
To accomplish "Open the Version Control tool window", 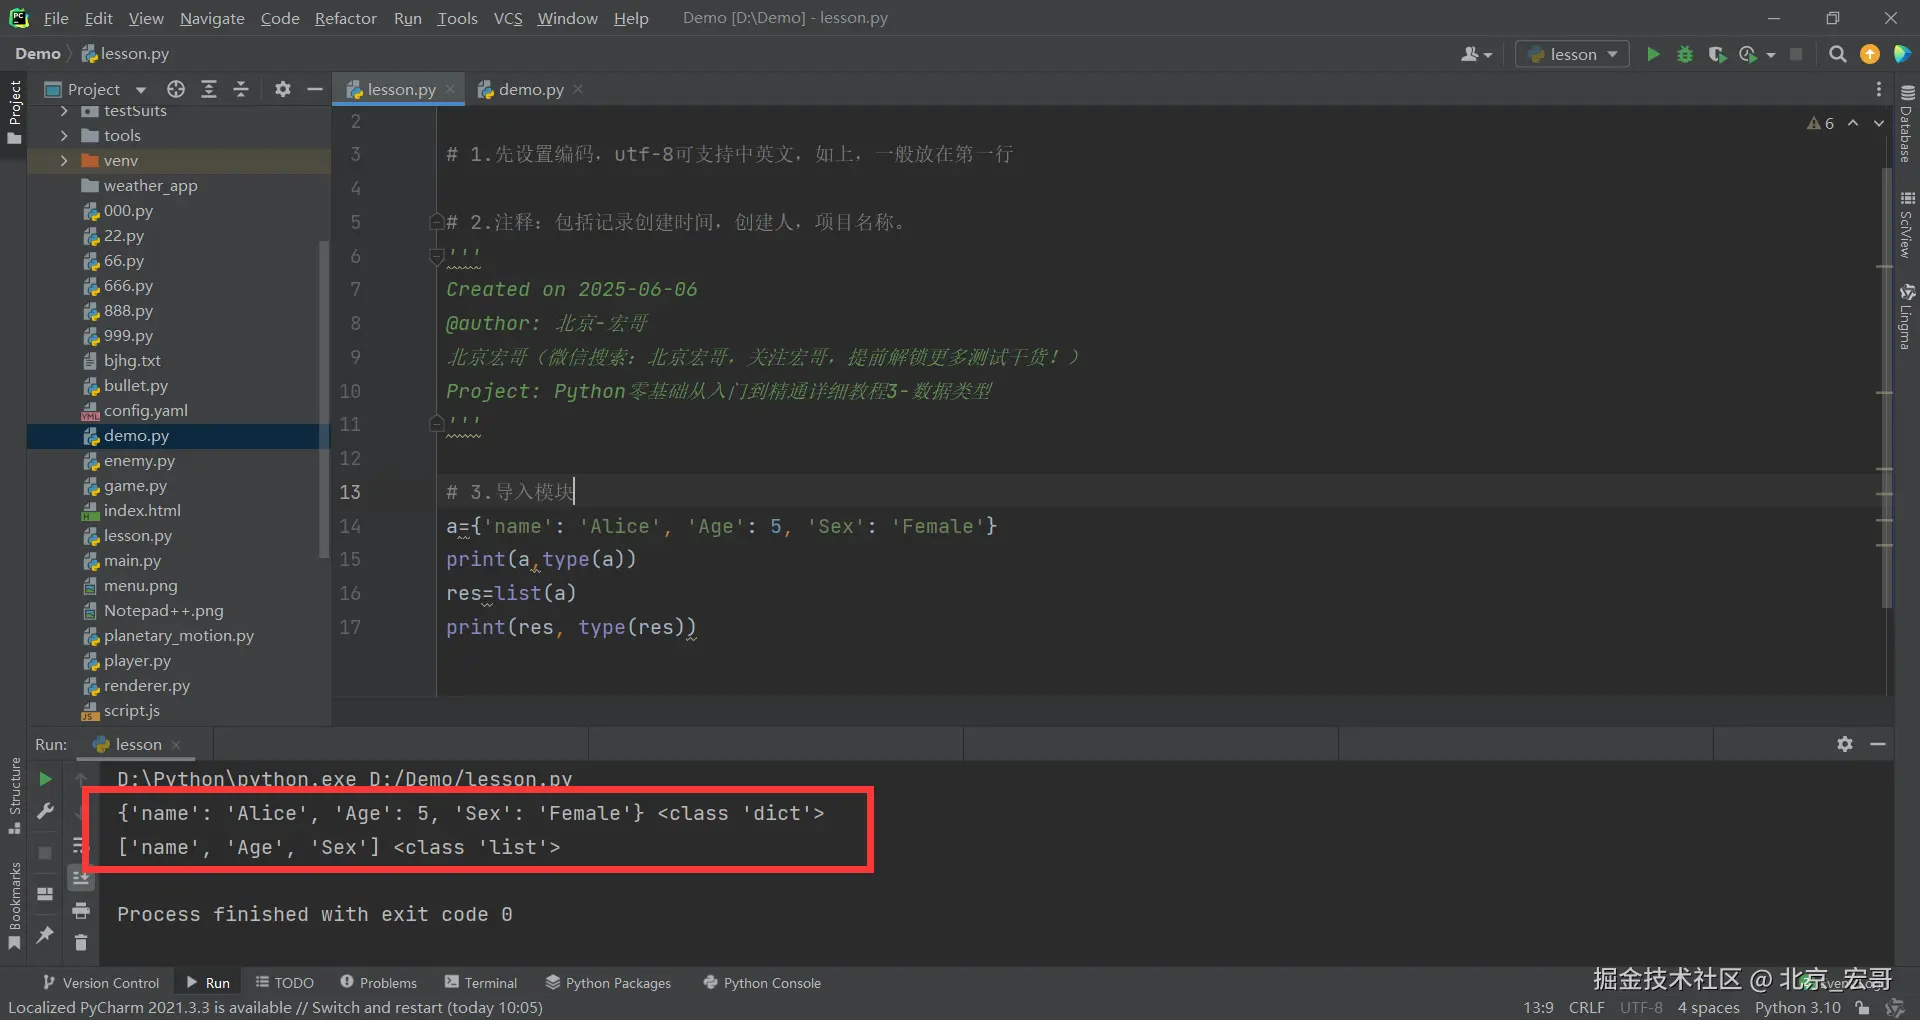I will point(100,983).
